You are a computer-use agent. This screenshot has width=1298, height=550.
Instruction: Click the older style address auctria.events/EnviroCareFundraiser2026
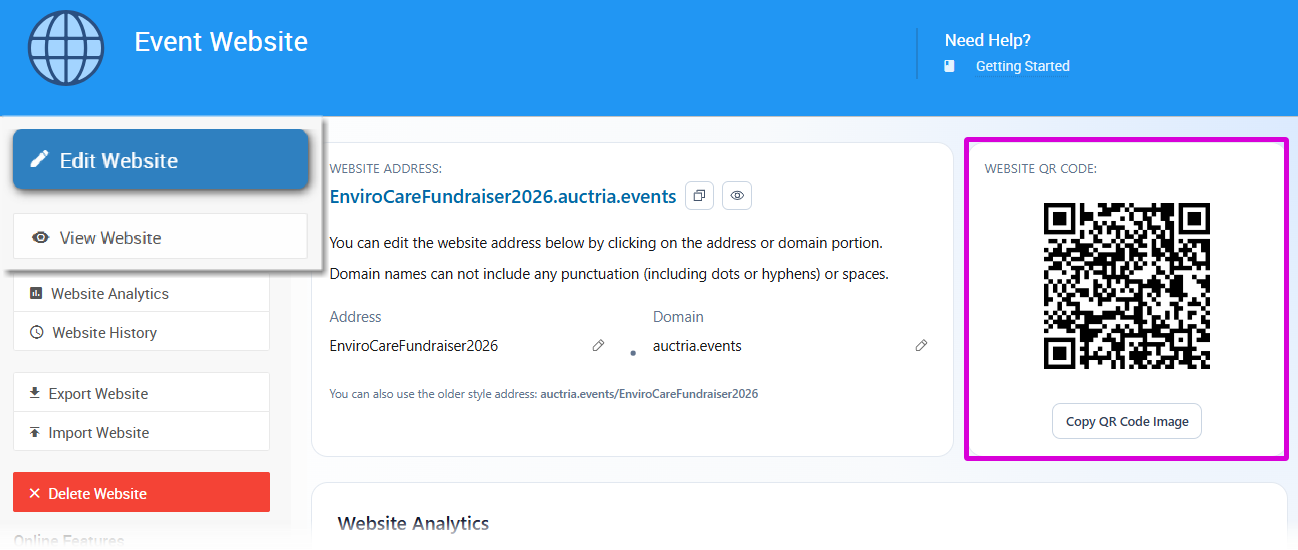tap(649, 394)
